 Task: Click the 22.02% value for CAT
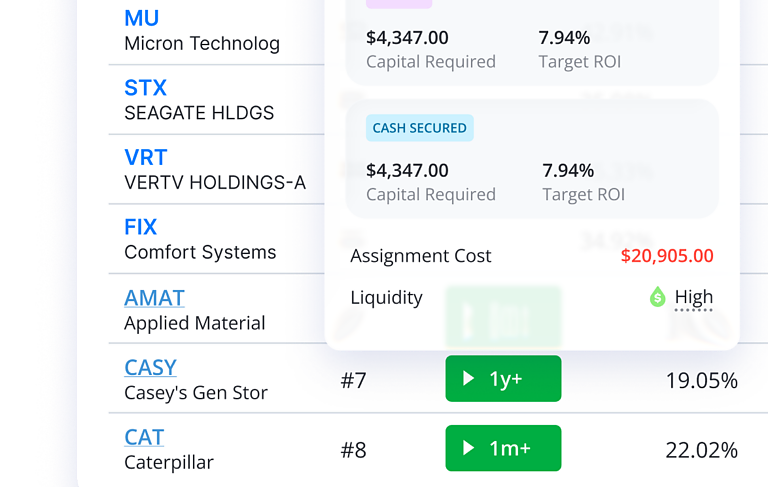tap(701, 450)
